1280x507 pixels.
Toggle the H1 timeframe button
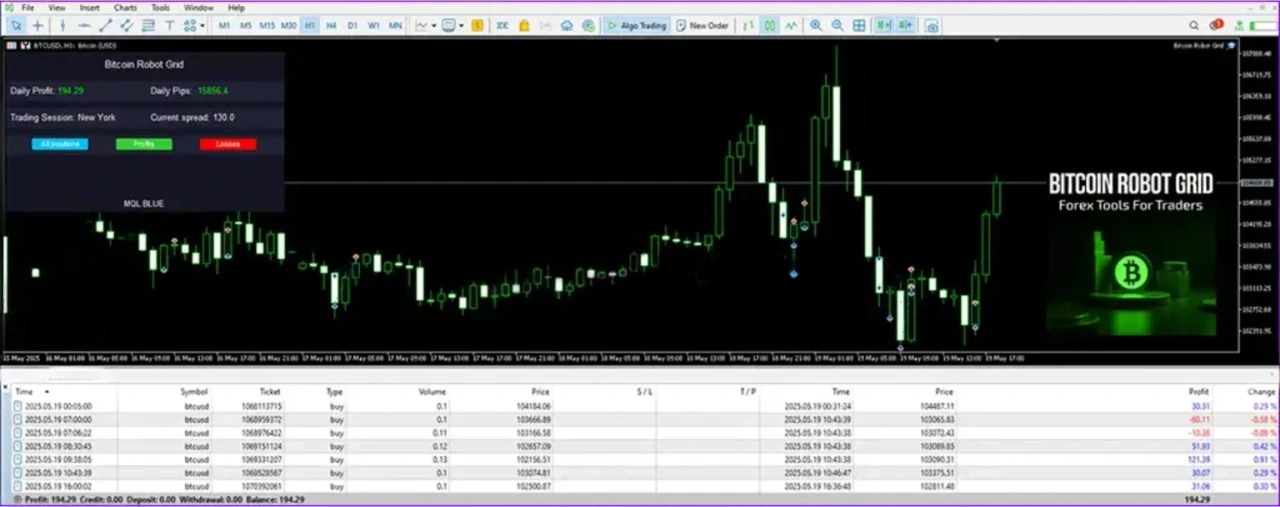point(310,26)
